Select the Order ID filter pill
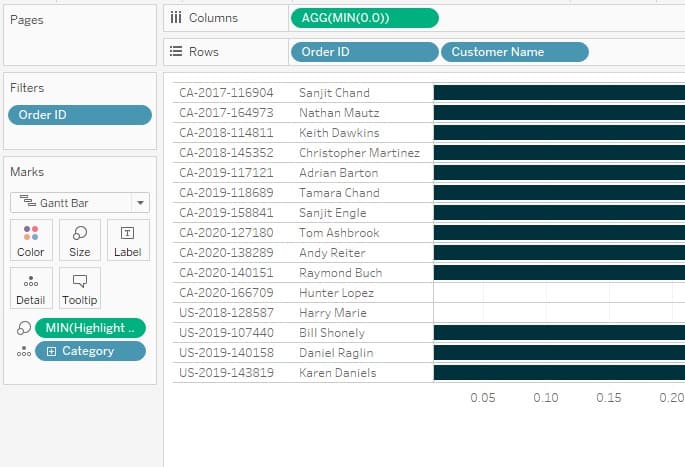Image resolution: width=685 pixels, height=467 pixels. click(80, 115)
